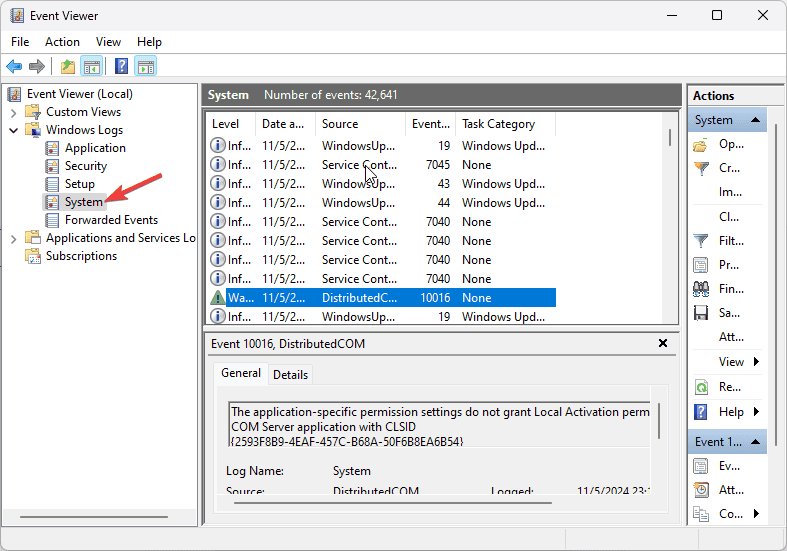
Task: Collapse the System section in Actions pane
Action: click(755, 120)
